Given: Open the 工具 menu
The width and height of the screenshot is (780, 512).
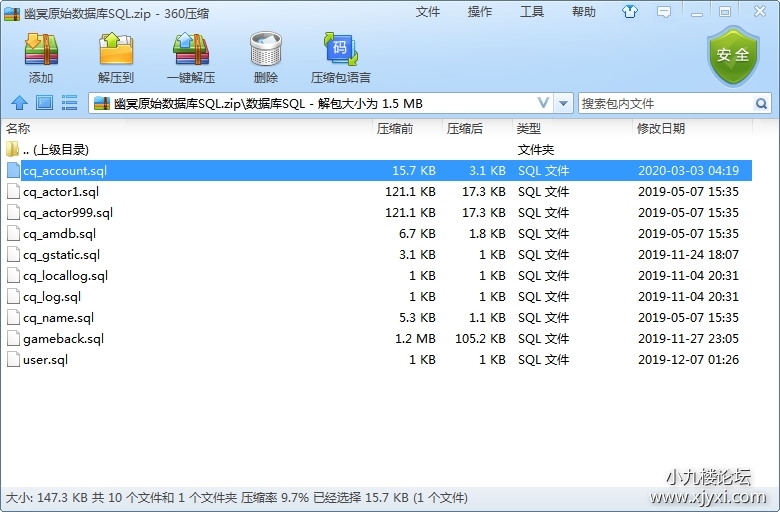Looking at the screenshot, I should pos(532,12).
